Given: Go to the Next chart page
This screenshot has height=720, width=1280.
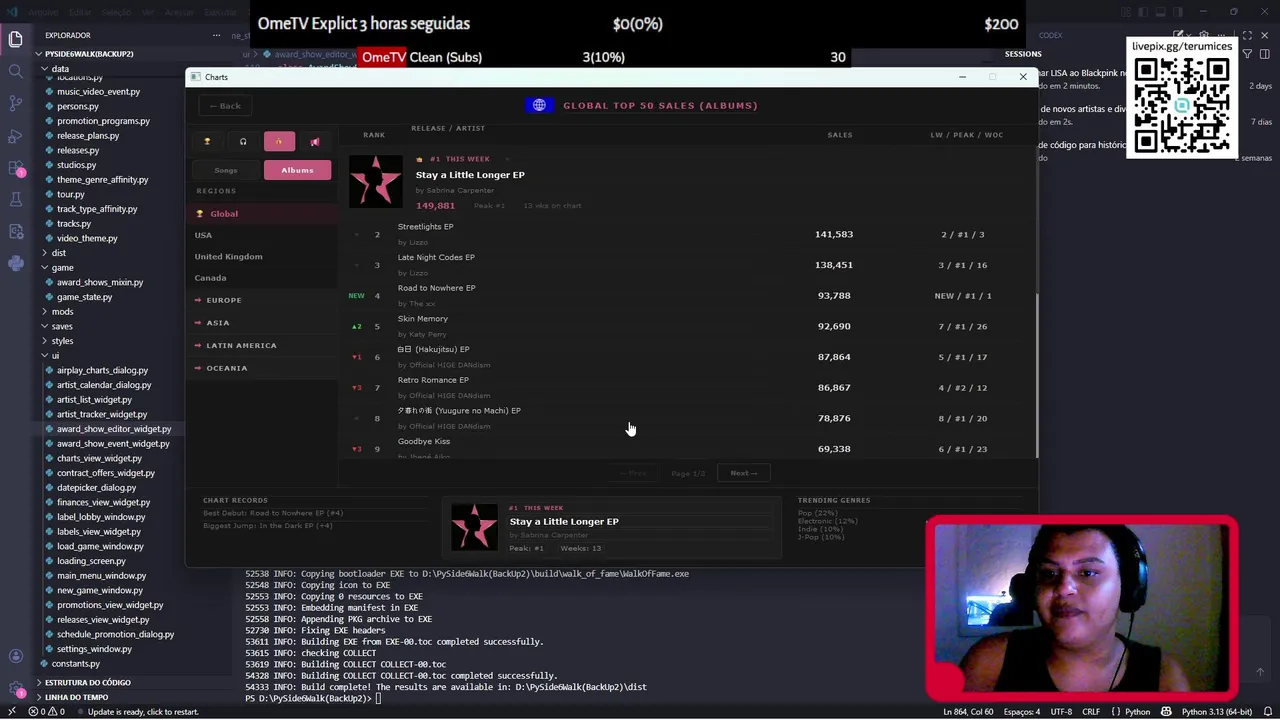Looking at the screenshot, I should (744, 473).
